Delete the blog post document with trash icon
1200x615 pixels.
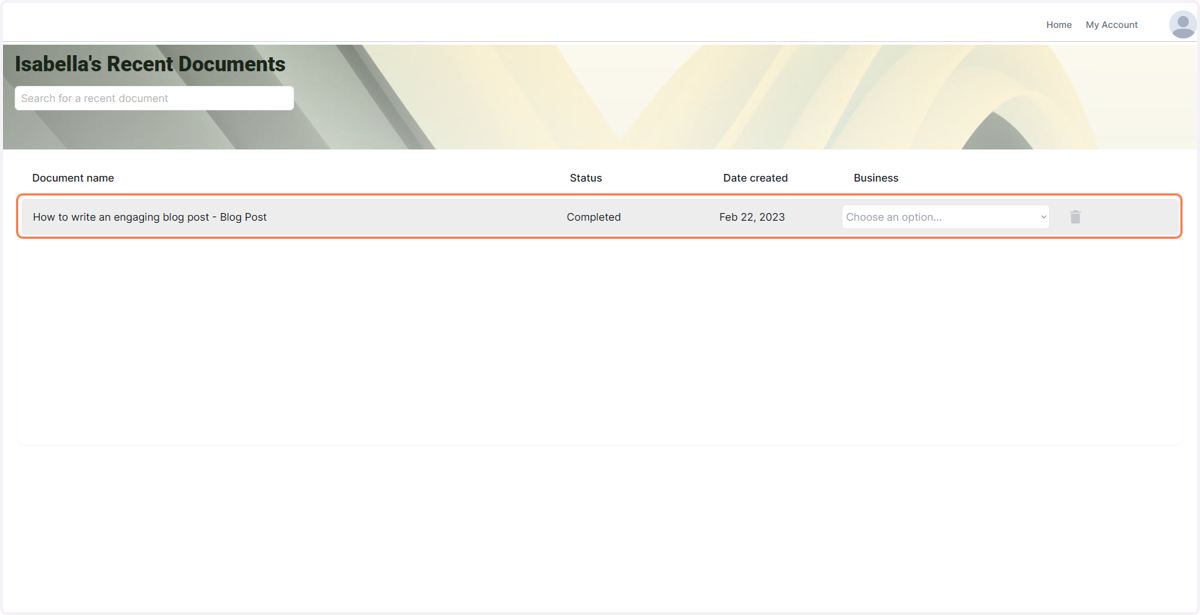1075,217
